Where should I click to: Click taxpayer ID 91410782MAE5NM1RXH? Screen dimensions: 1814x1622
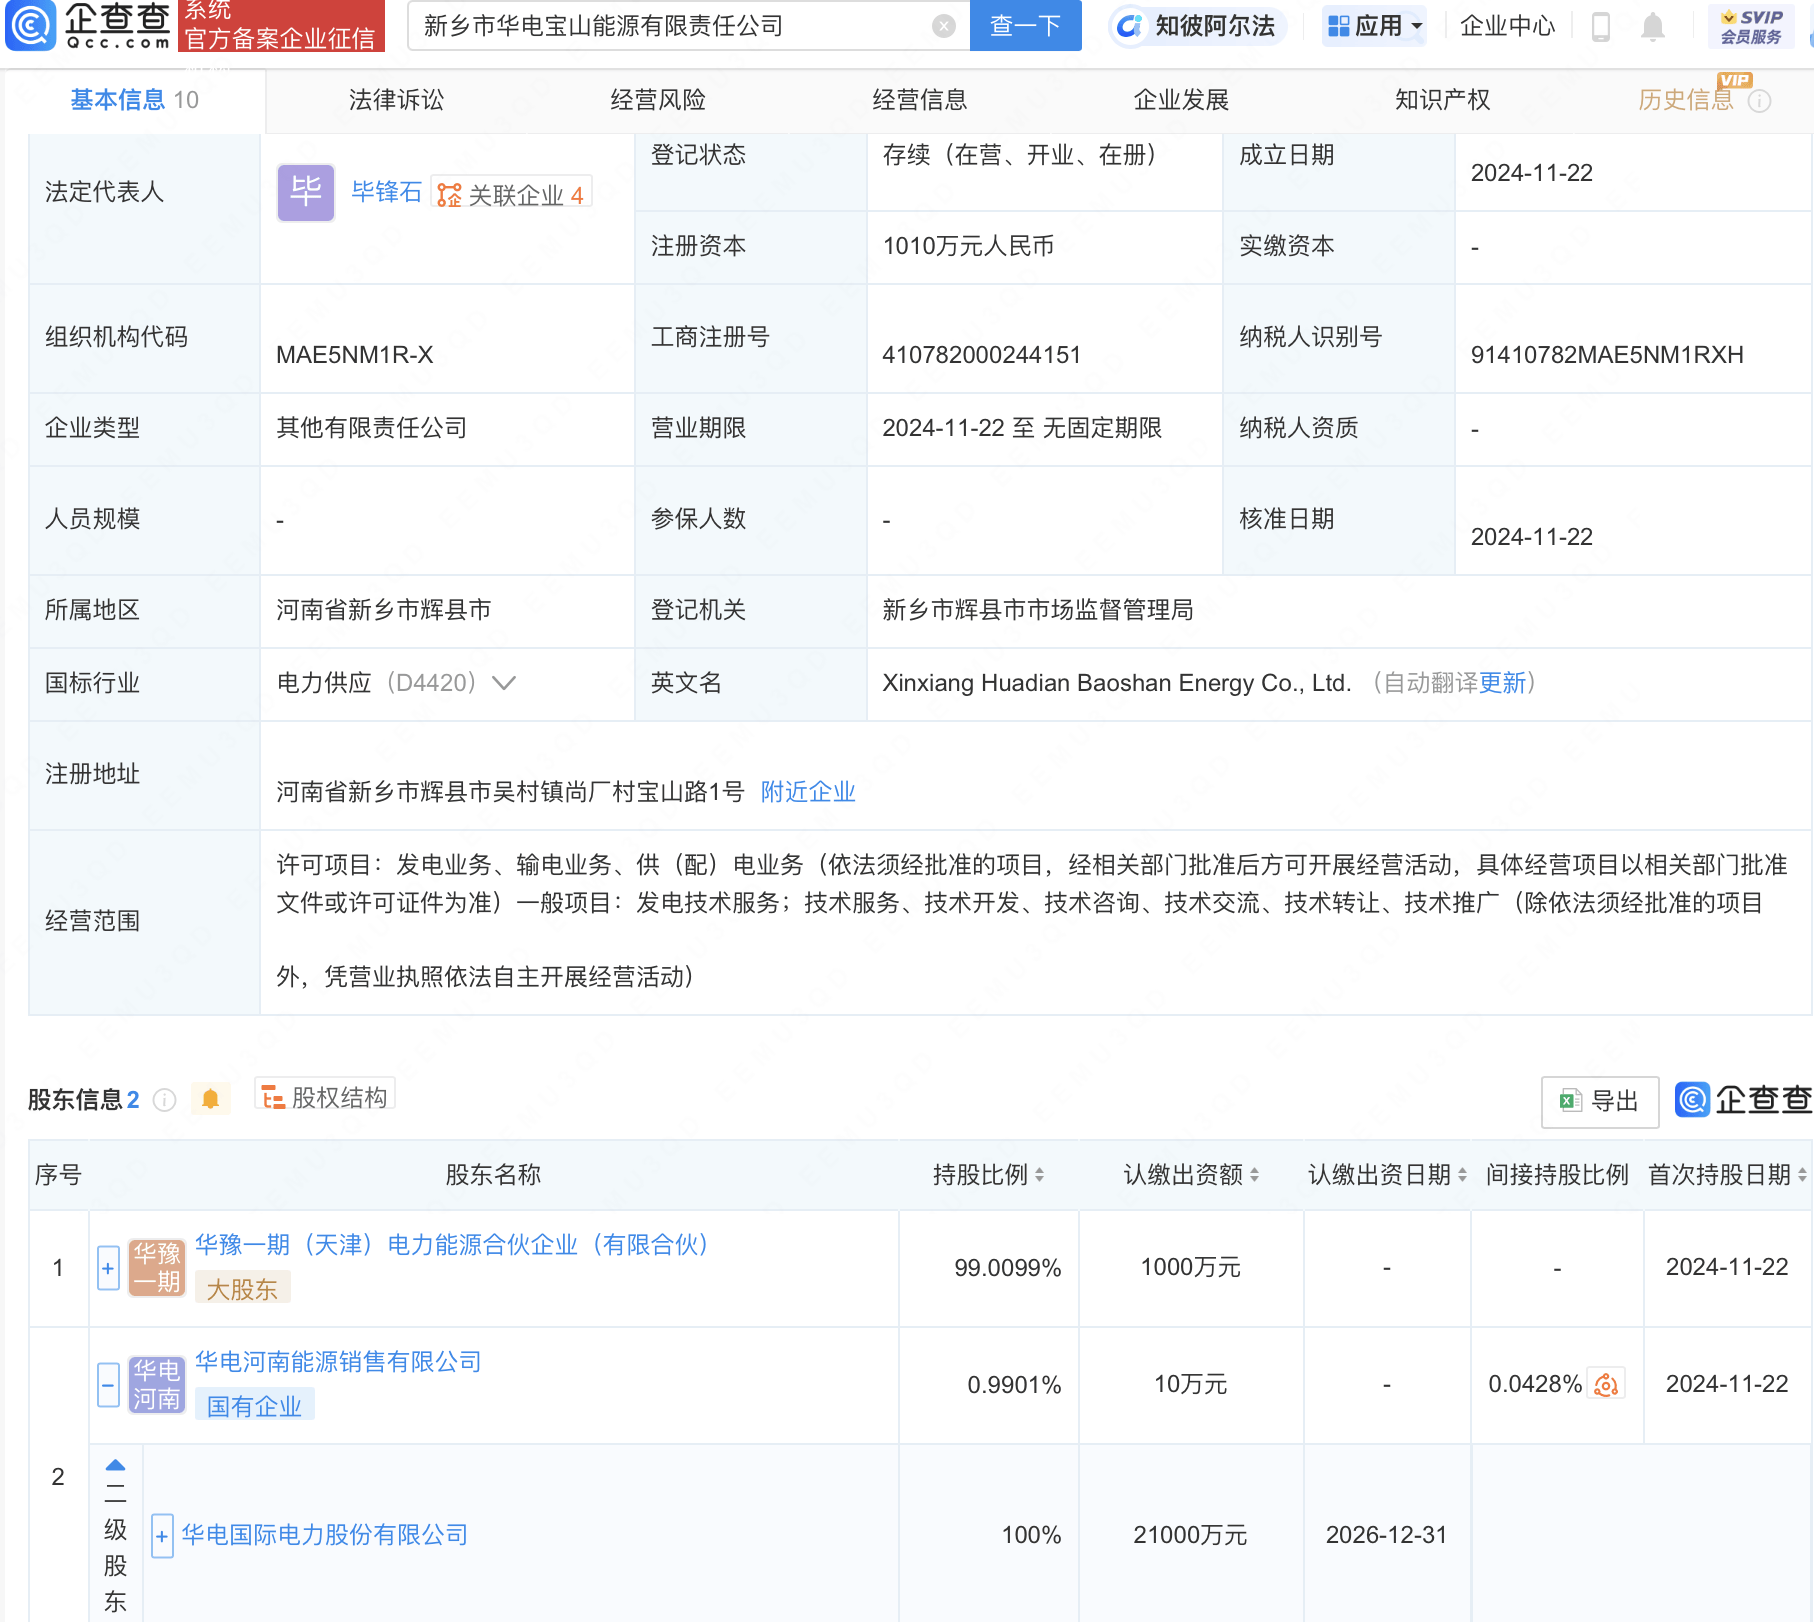click(1607, 355)
